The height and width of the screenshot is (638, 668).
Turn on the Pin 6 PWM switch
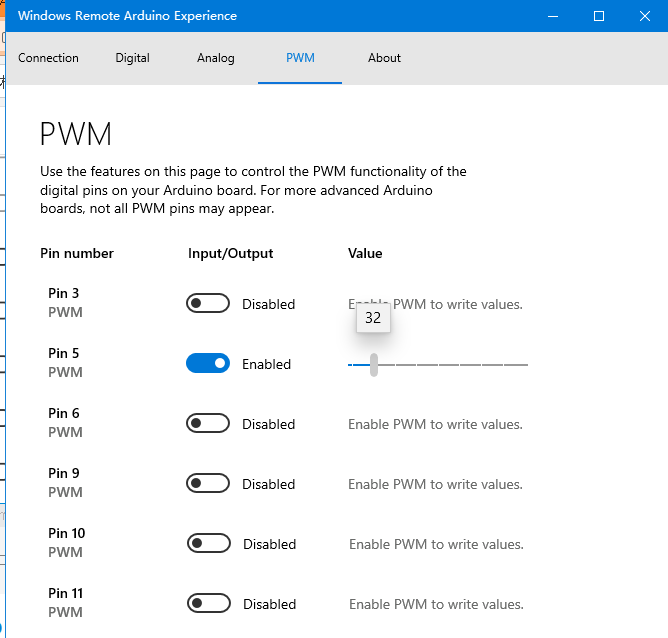[208, 424]
